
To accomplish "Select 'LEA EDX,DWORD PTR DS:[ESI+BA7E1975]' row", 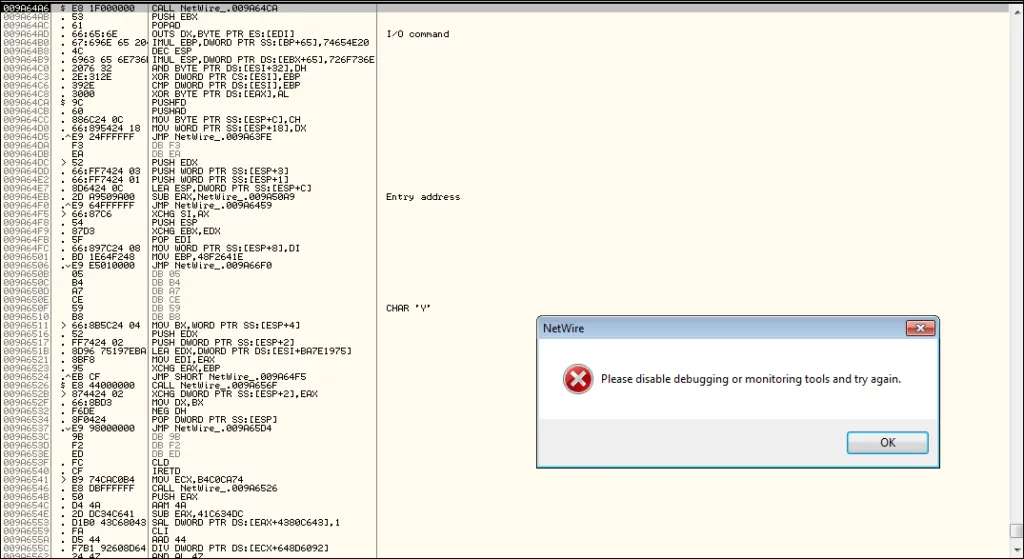I will (x=251, y=351).
